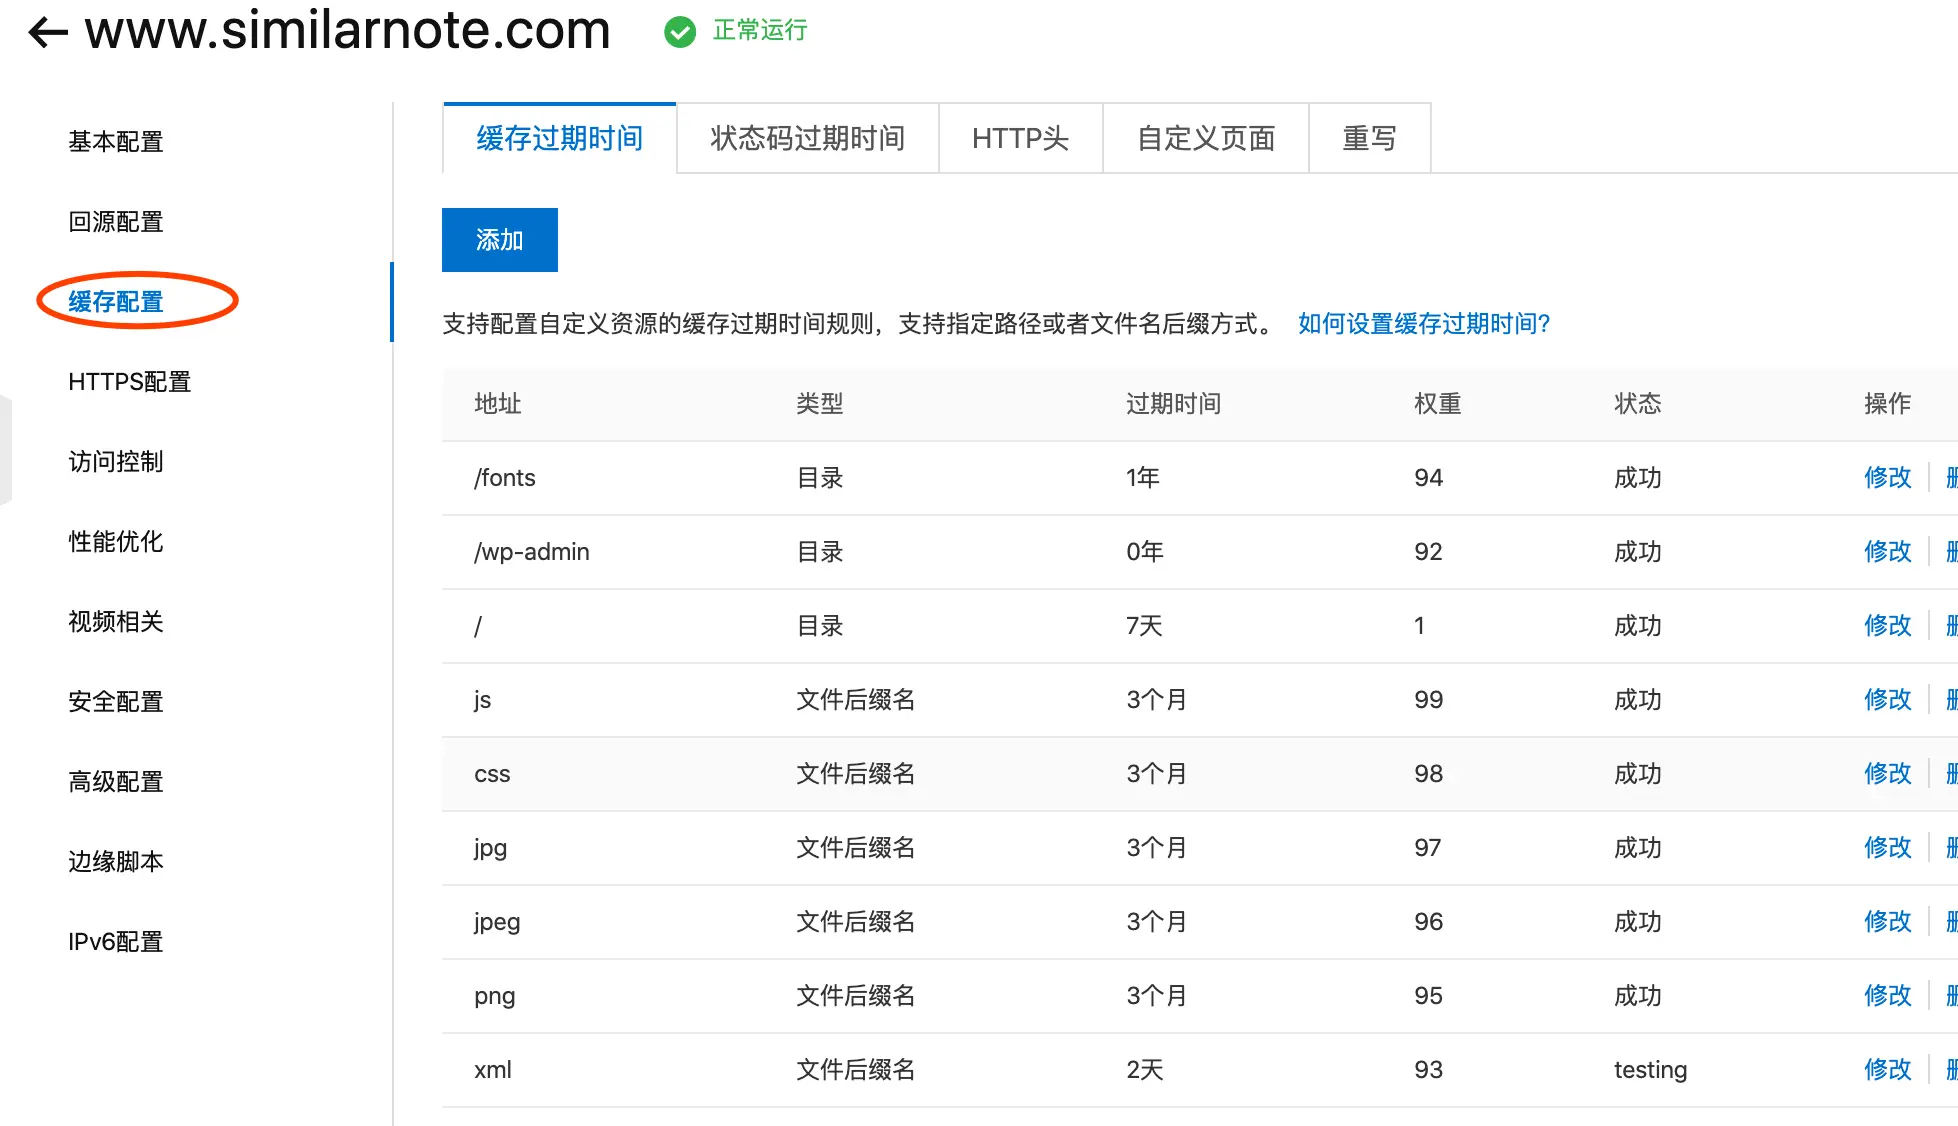Viewport: 1958px width, 1126px height.
Task: Select the 缓存过期时间 tab
Action: point(559,138)
